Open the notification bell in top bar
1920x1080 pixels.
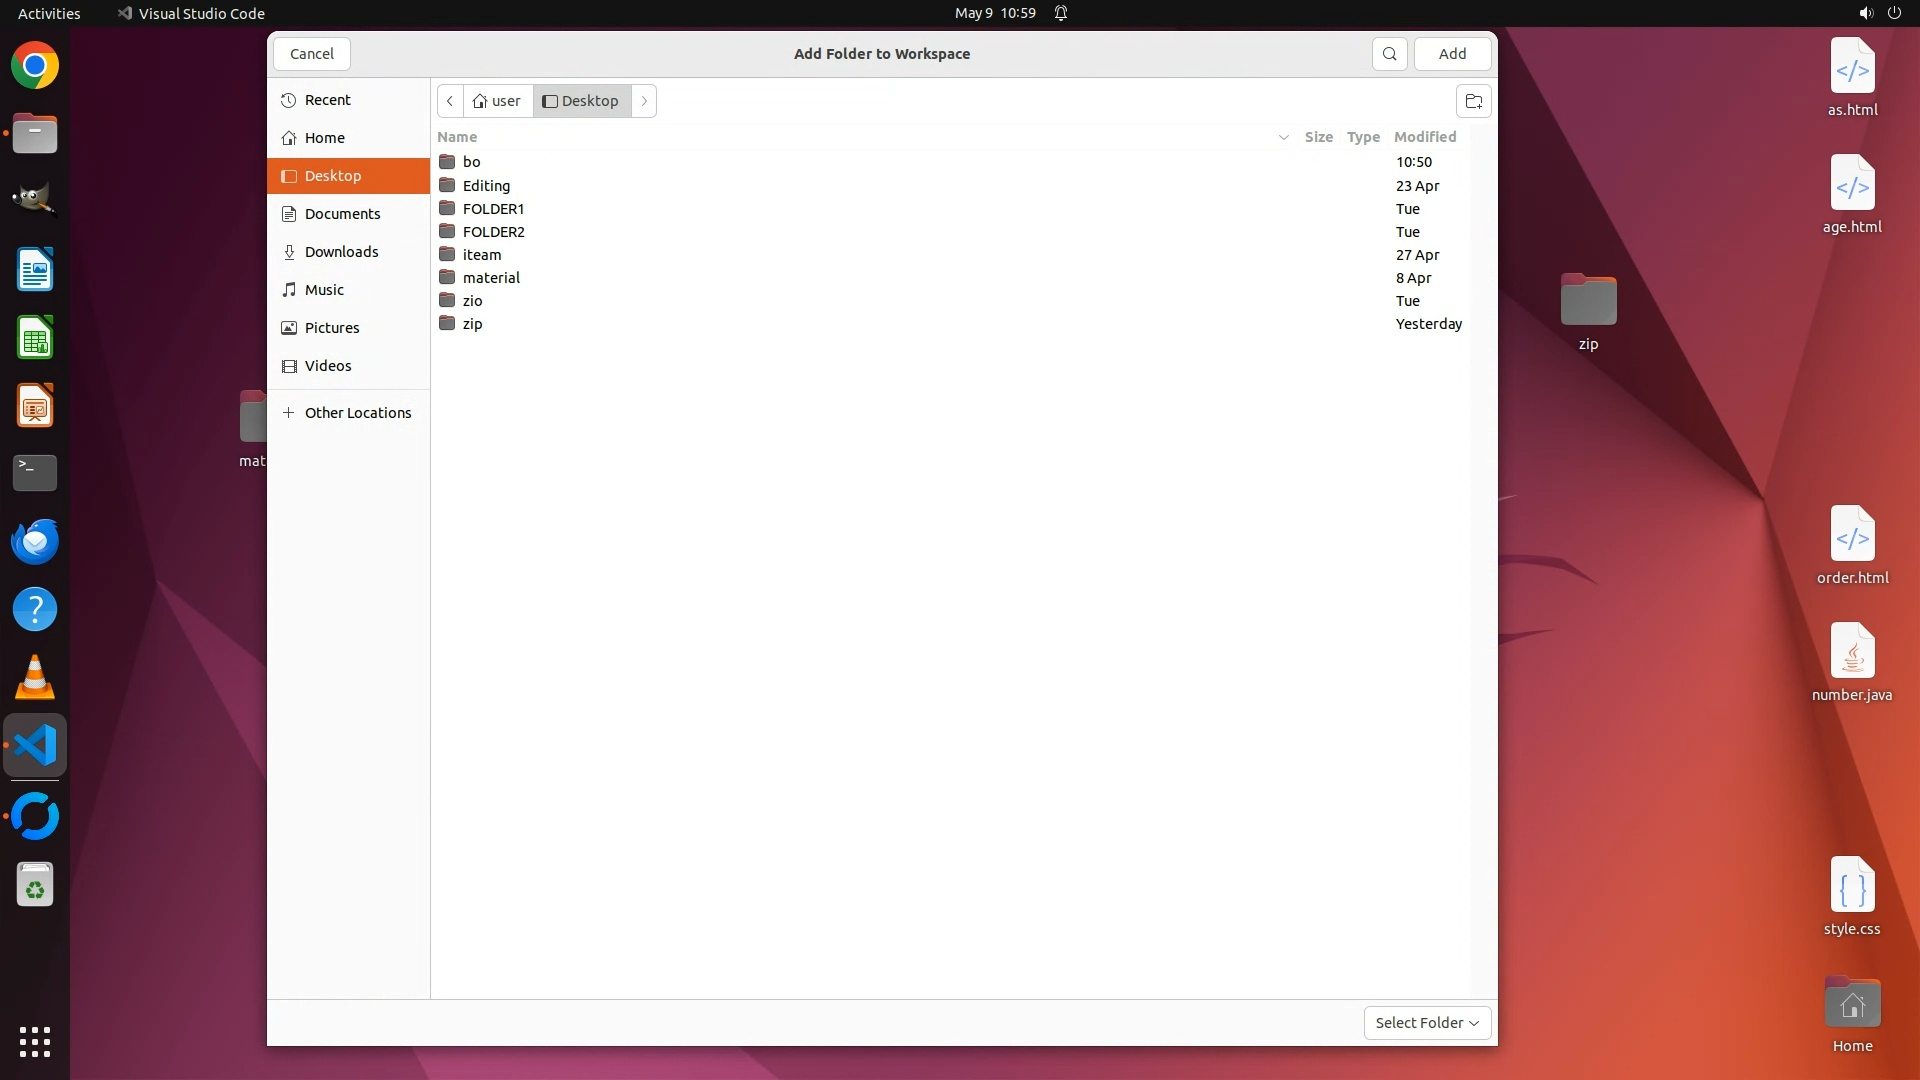(x=1061, y=13)
